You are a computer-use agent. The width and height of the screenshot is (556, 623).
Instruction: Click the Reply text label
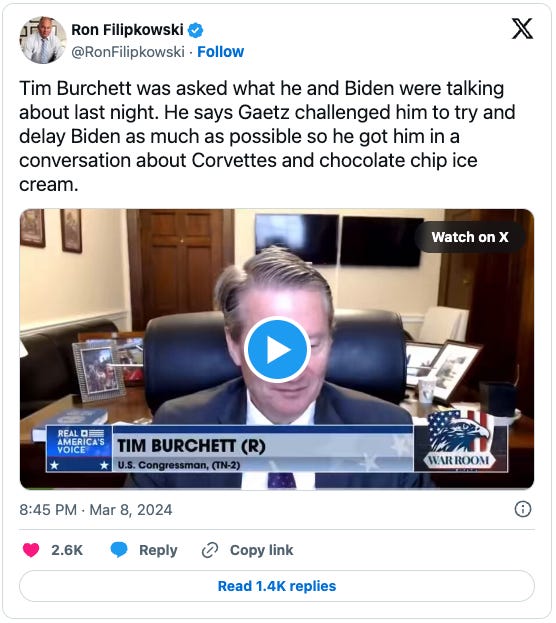(158, 550)
